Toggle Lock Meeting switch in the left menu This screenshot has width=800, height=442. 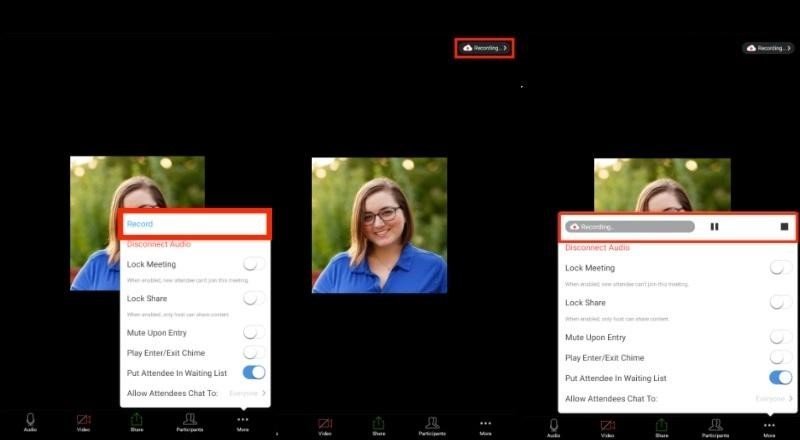pos(255,265)
